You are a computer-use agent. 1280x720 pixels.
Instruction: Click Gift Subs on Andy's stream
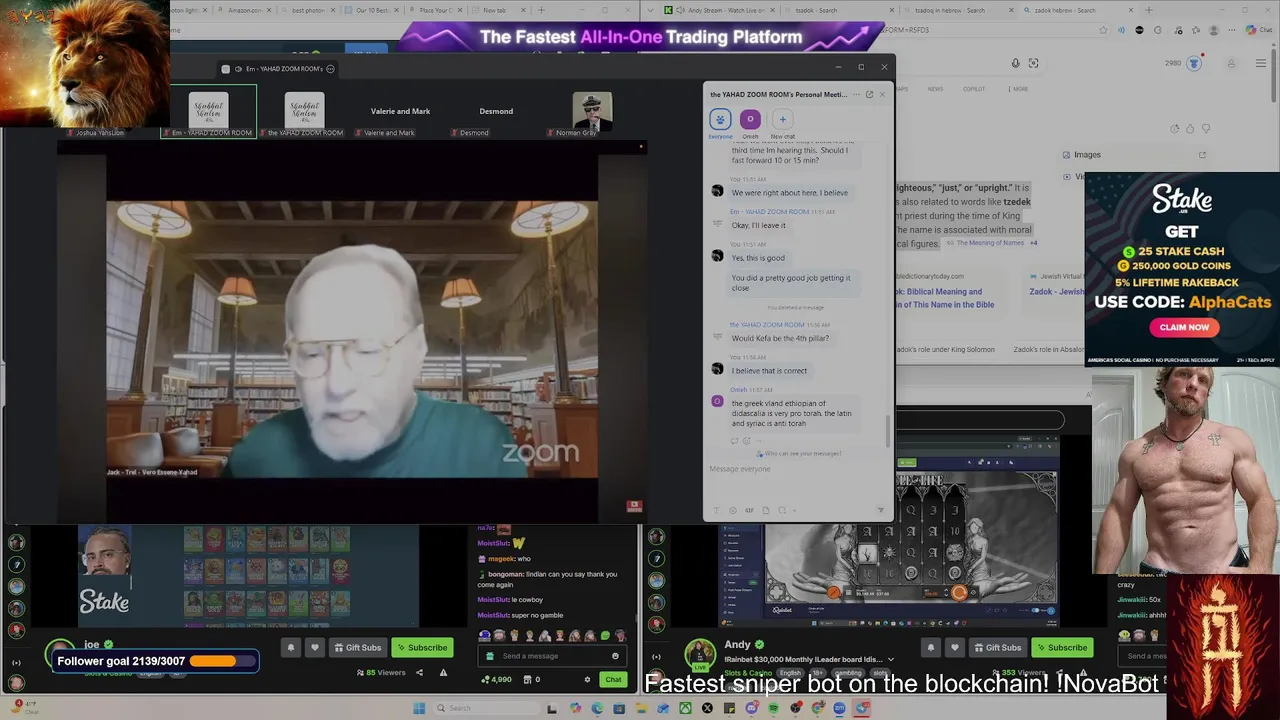[997, 647]
